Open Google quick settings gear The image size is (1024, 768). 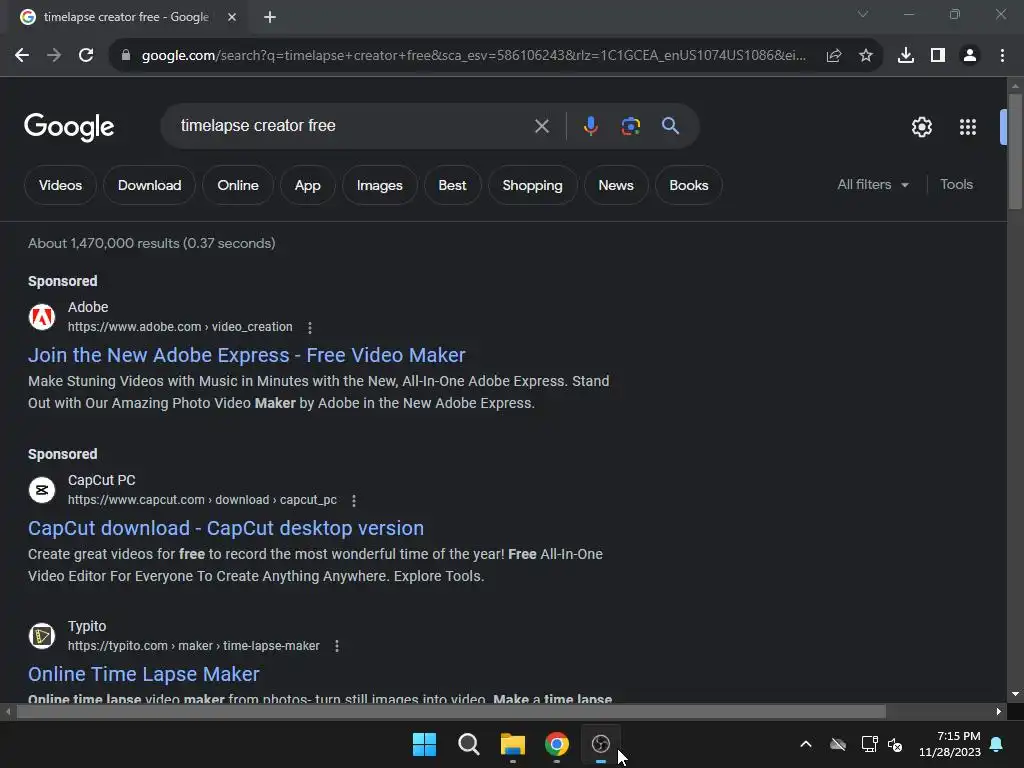921,127
